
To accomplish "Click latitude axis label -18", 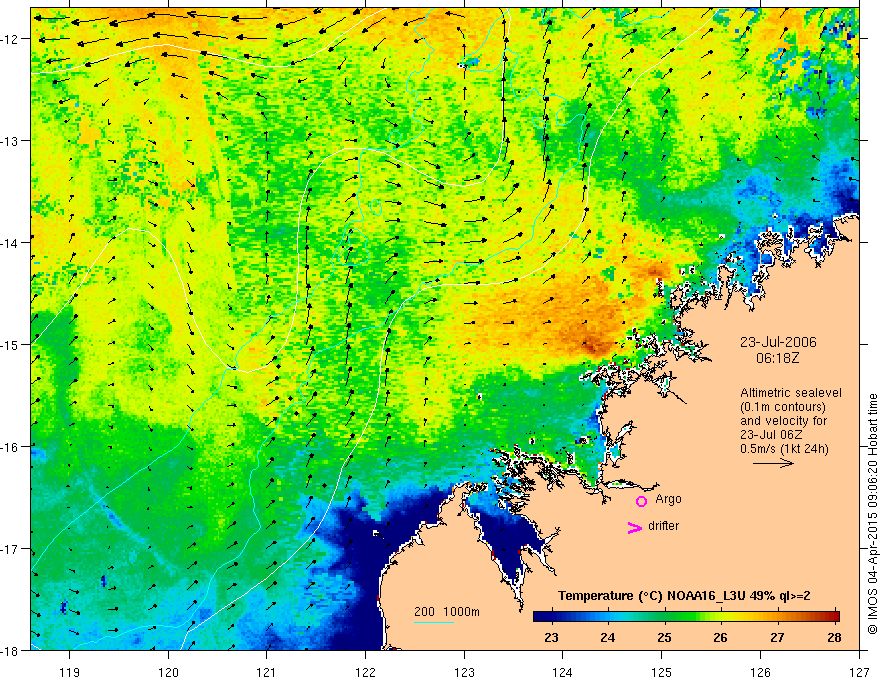I will click(x=10, y=650).
